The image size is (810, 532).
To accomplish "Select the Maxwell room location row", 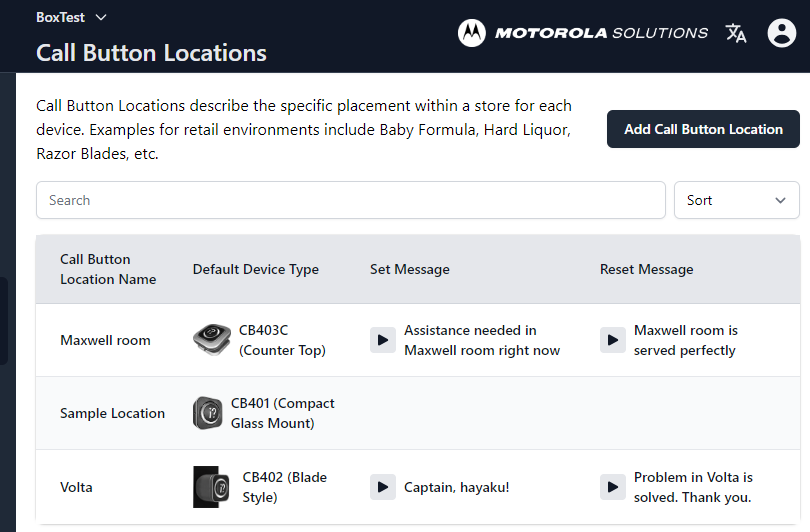I will [x=105, y=340].
